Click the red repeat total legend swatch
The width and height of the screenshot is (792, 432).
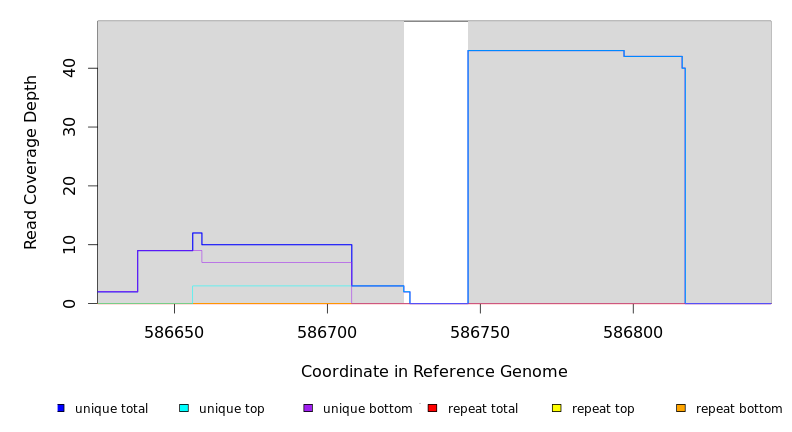[x=432, y=408]
